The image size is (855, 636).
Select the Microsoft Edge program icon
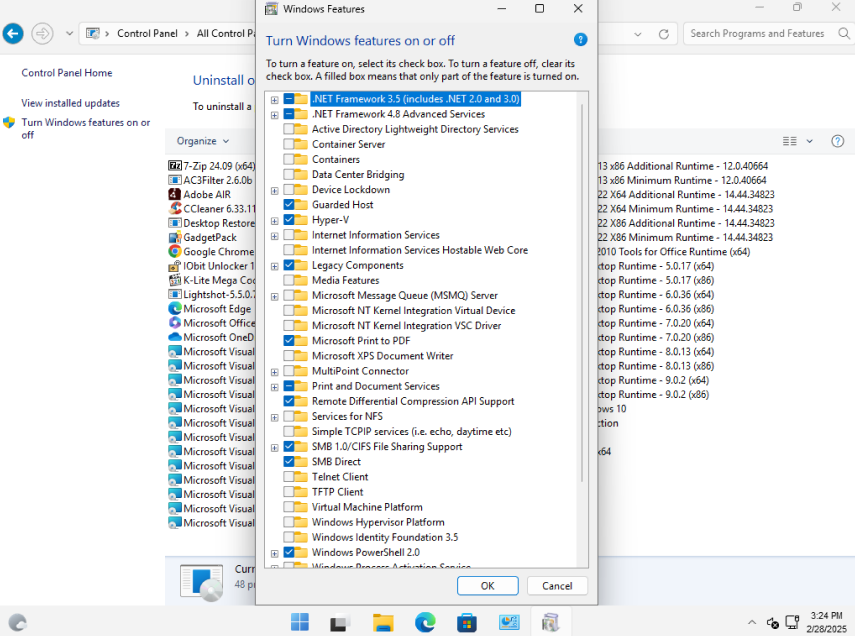tap(174, 309)
